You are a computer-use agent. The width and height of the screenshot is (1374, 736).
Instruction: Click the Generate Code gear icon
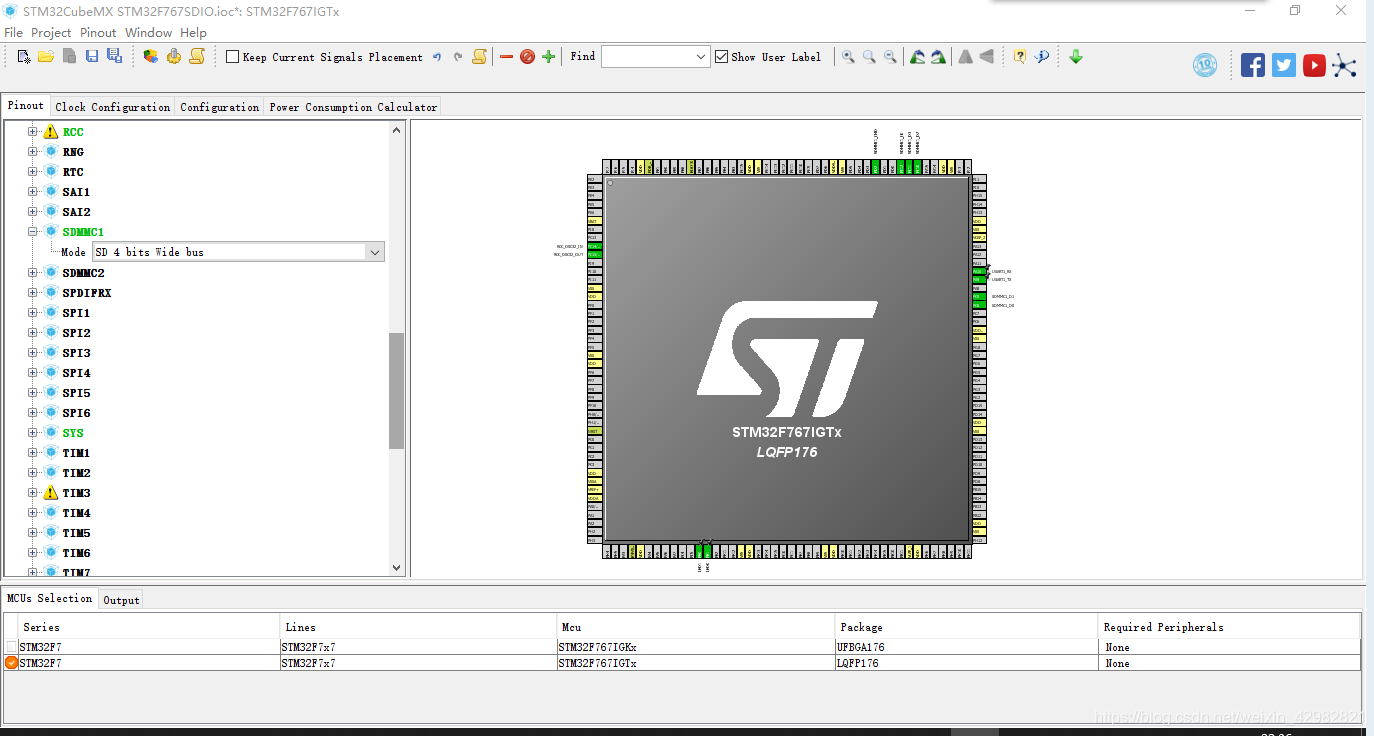[174, 57]
